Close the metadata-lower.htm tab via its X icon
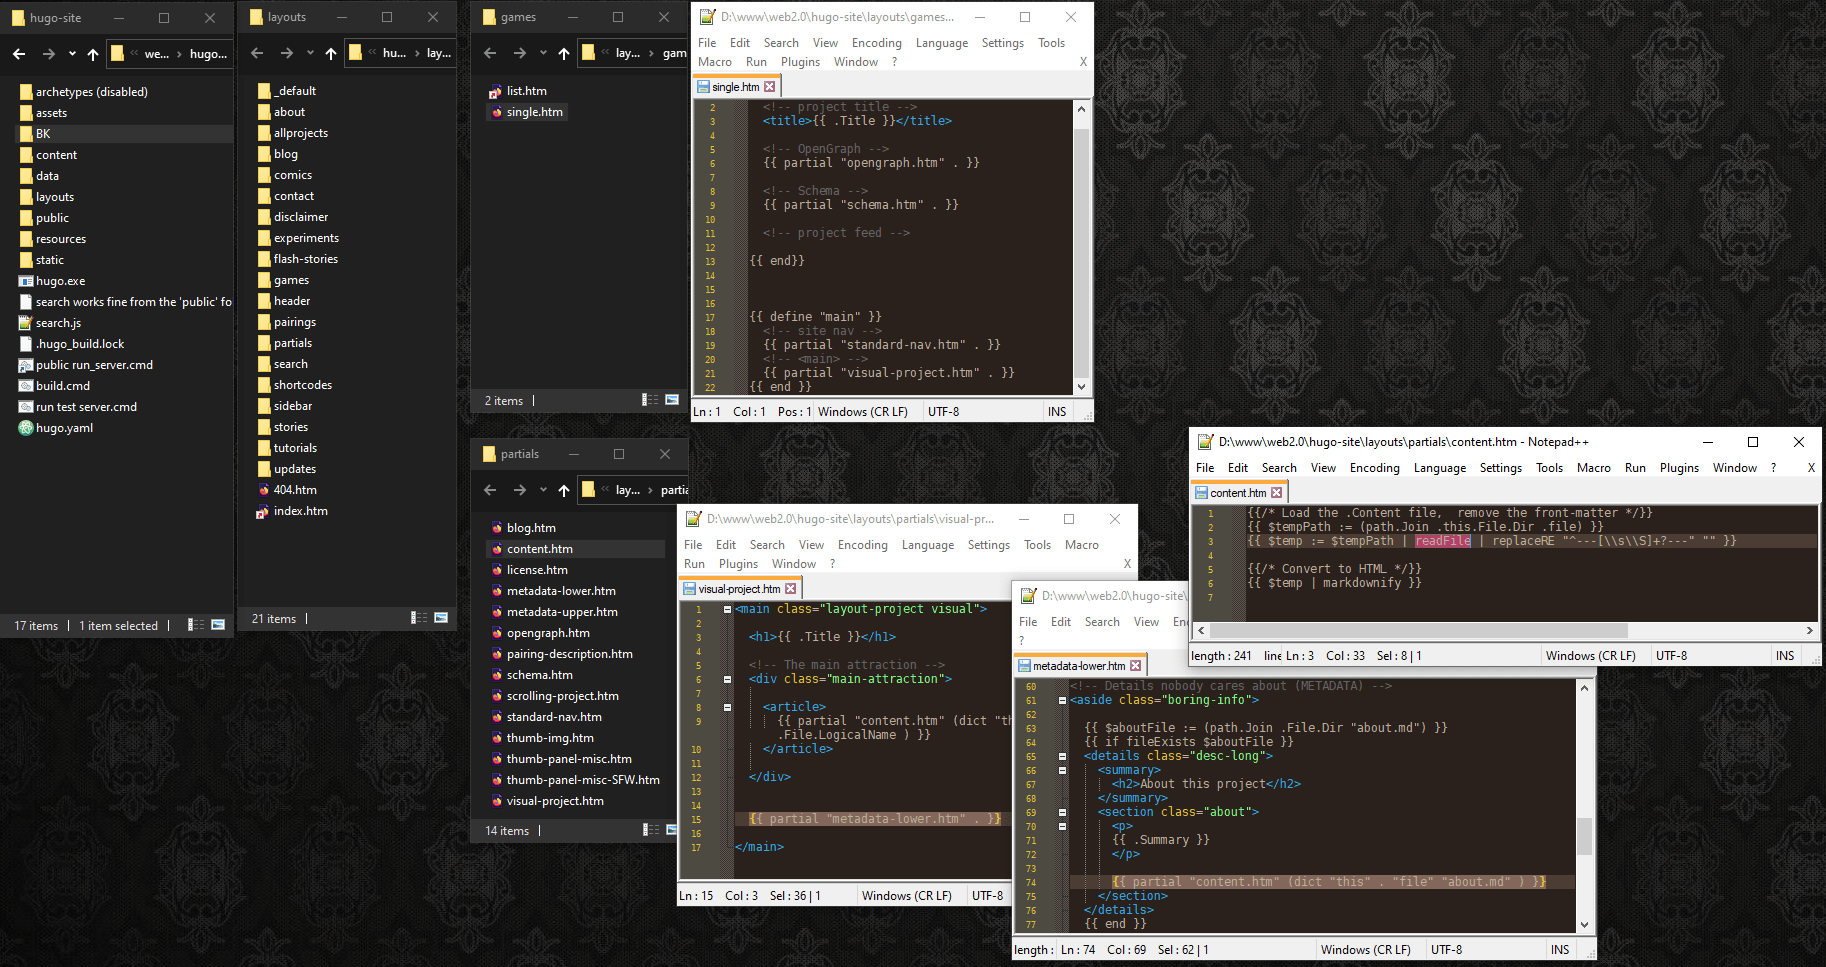This screenshot has width=1826, height=967. [x=1135, y=666]
